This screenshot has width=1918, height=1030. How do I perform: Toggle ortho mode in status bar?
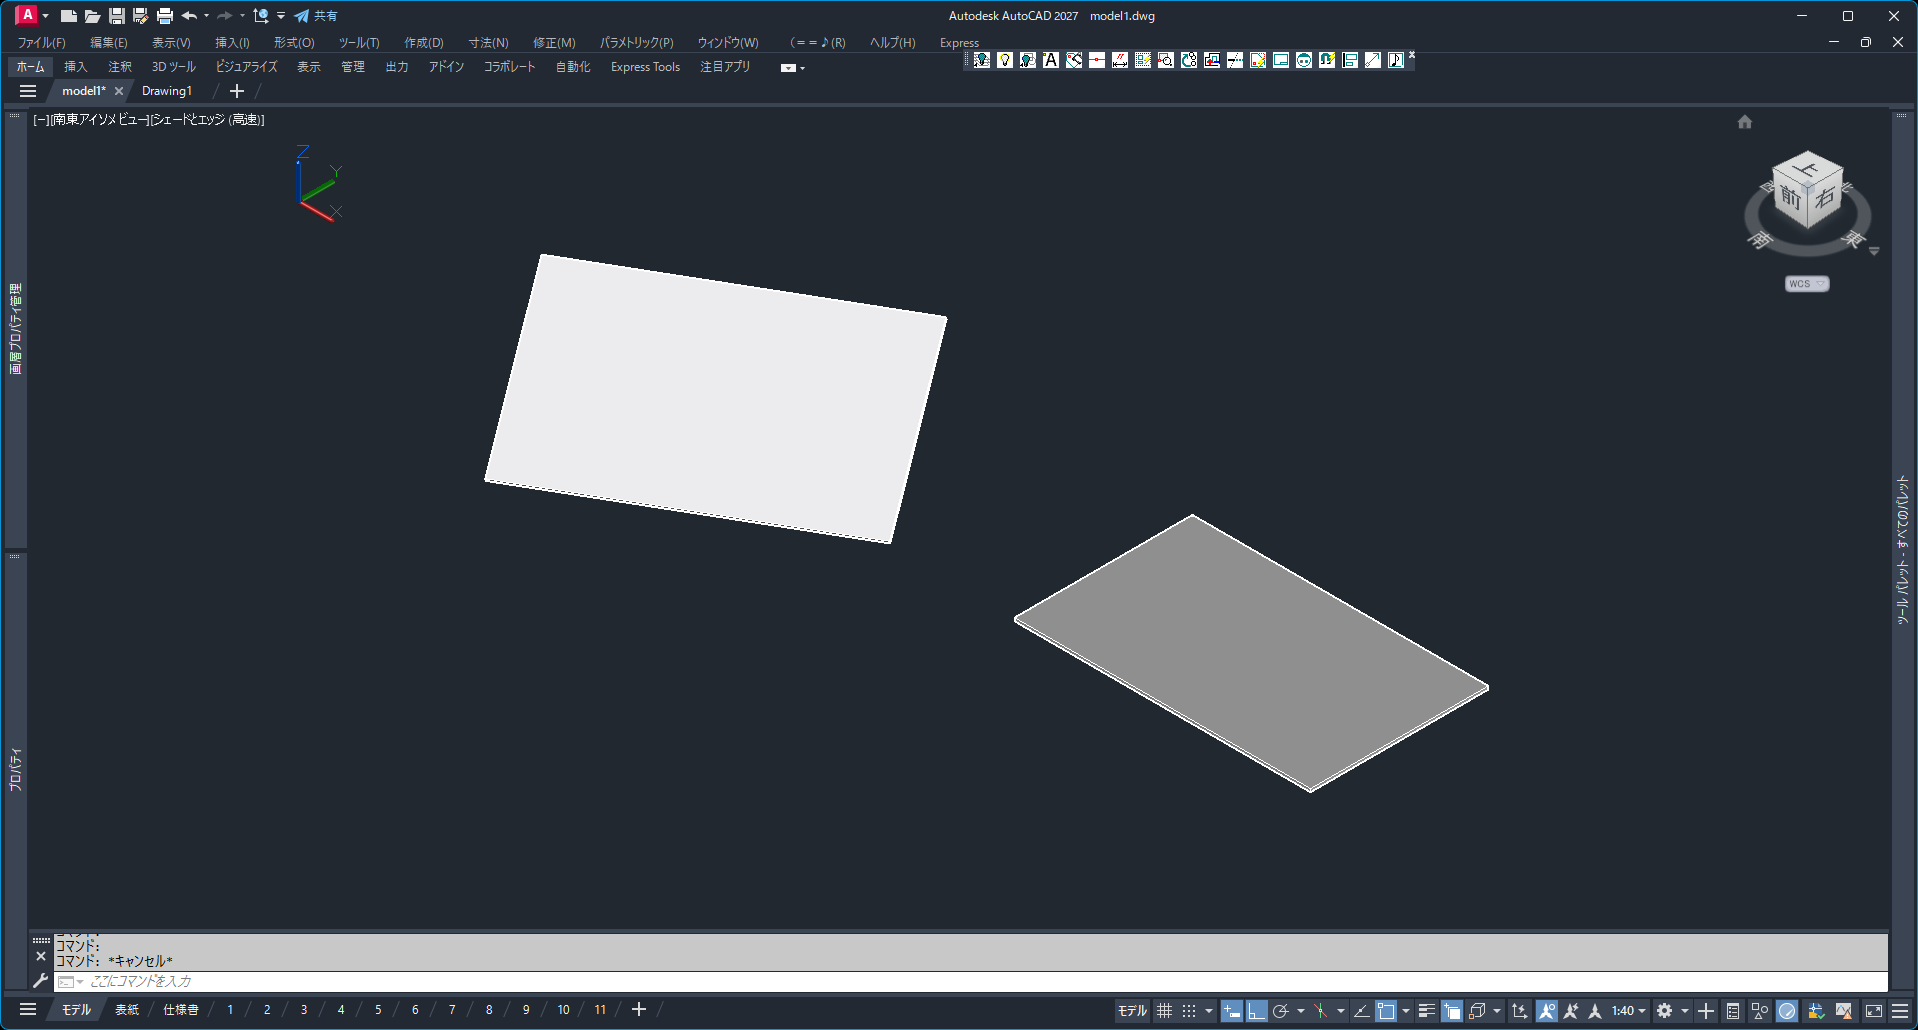tap(1256, 1011)
